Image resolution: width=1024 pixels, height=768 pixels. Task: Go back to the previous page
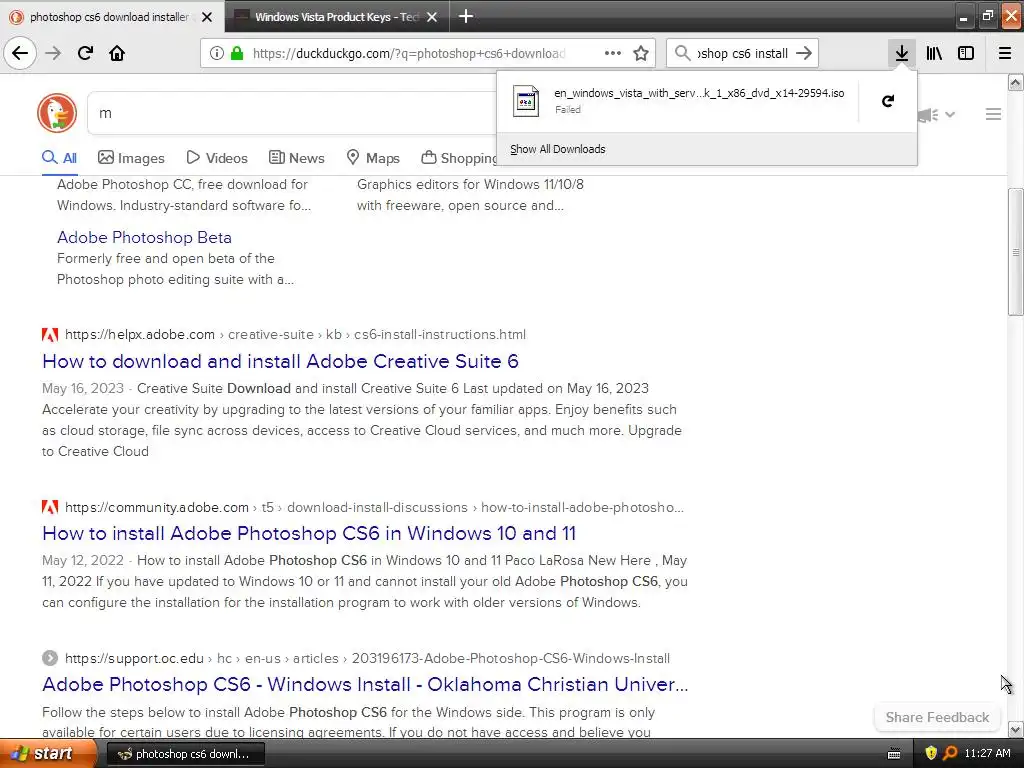[x=20, y=53]
